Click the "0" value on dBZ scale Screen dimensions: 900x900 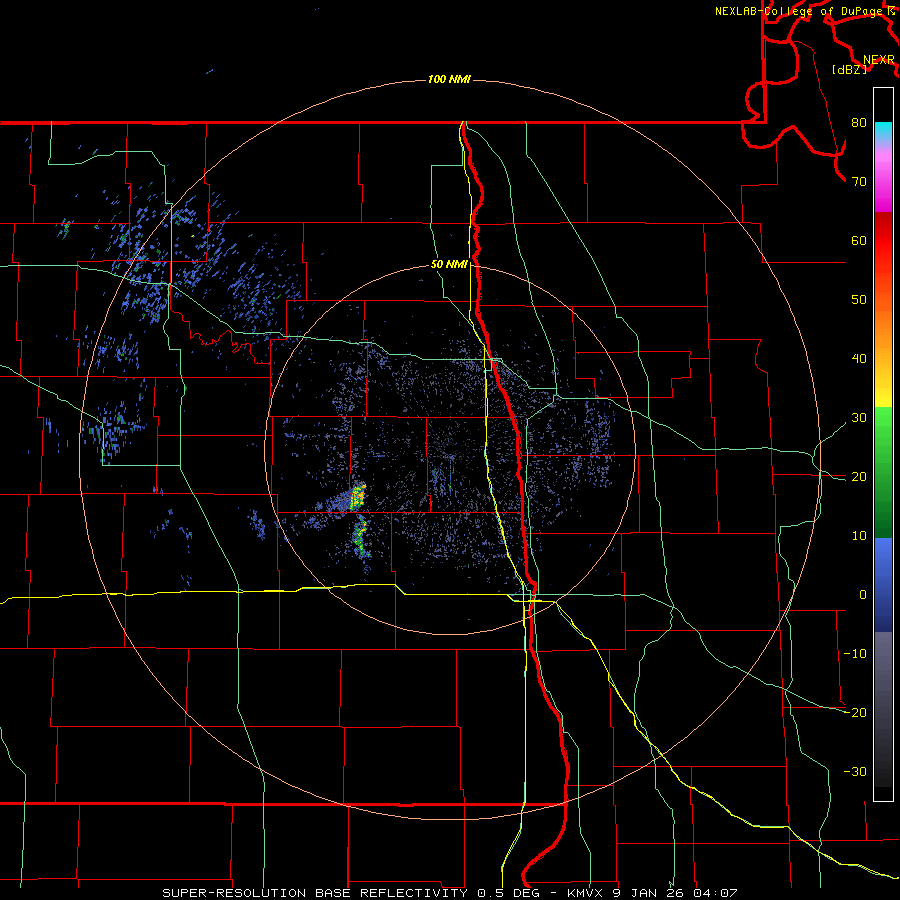863,595
